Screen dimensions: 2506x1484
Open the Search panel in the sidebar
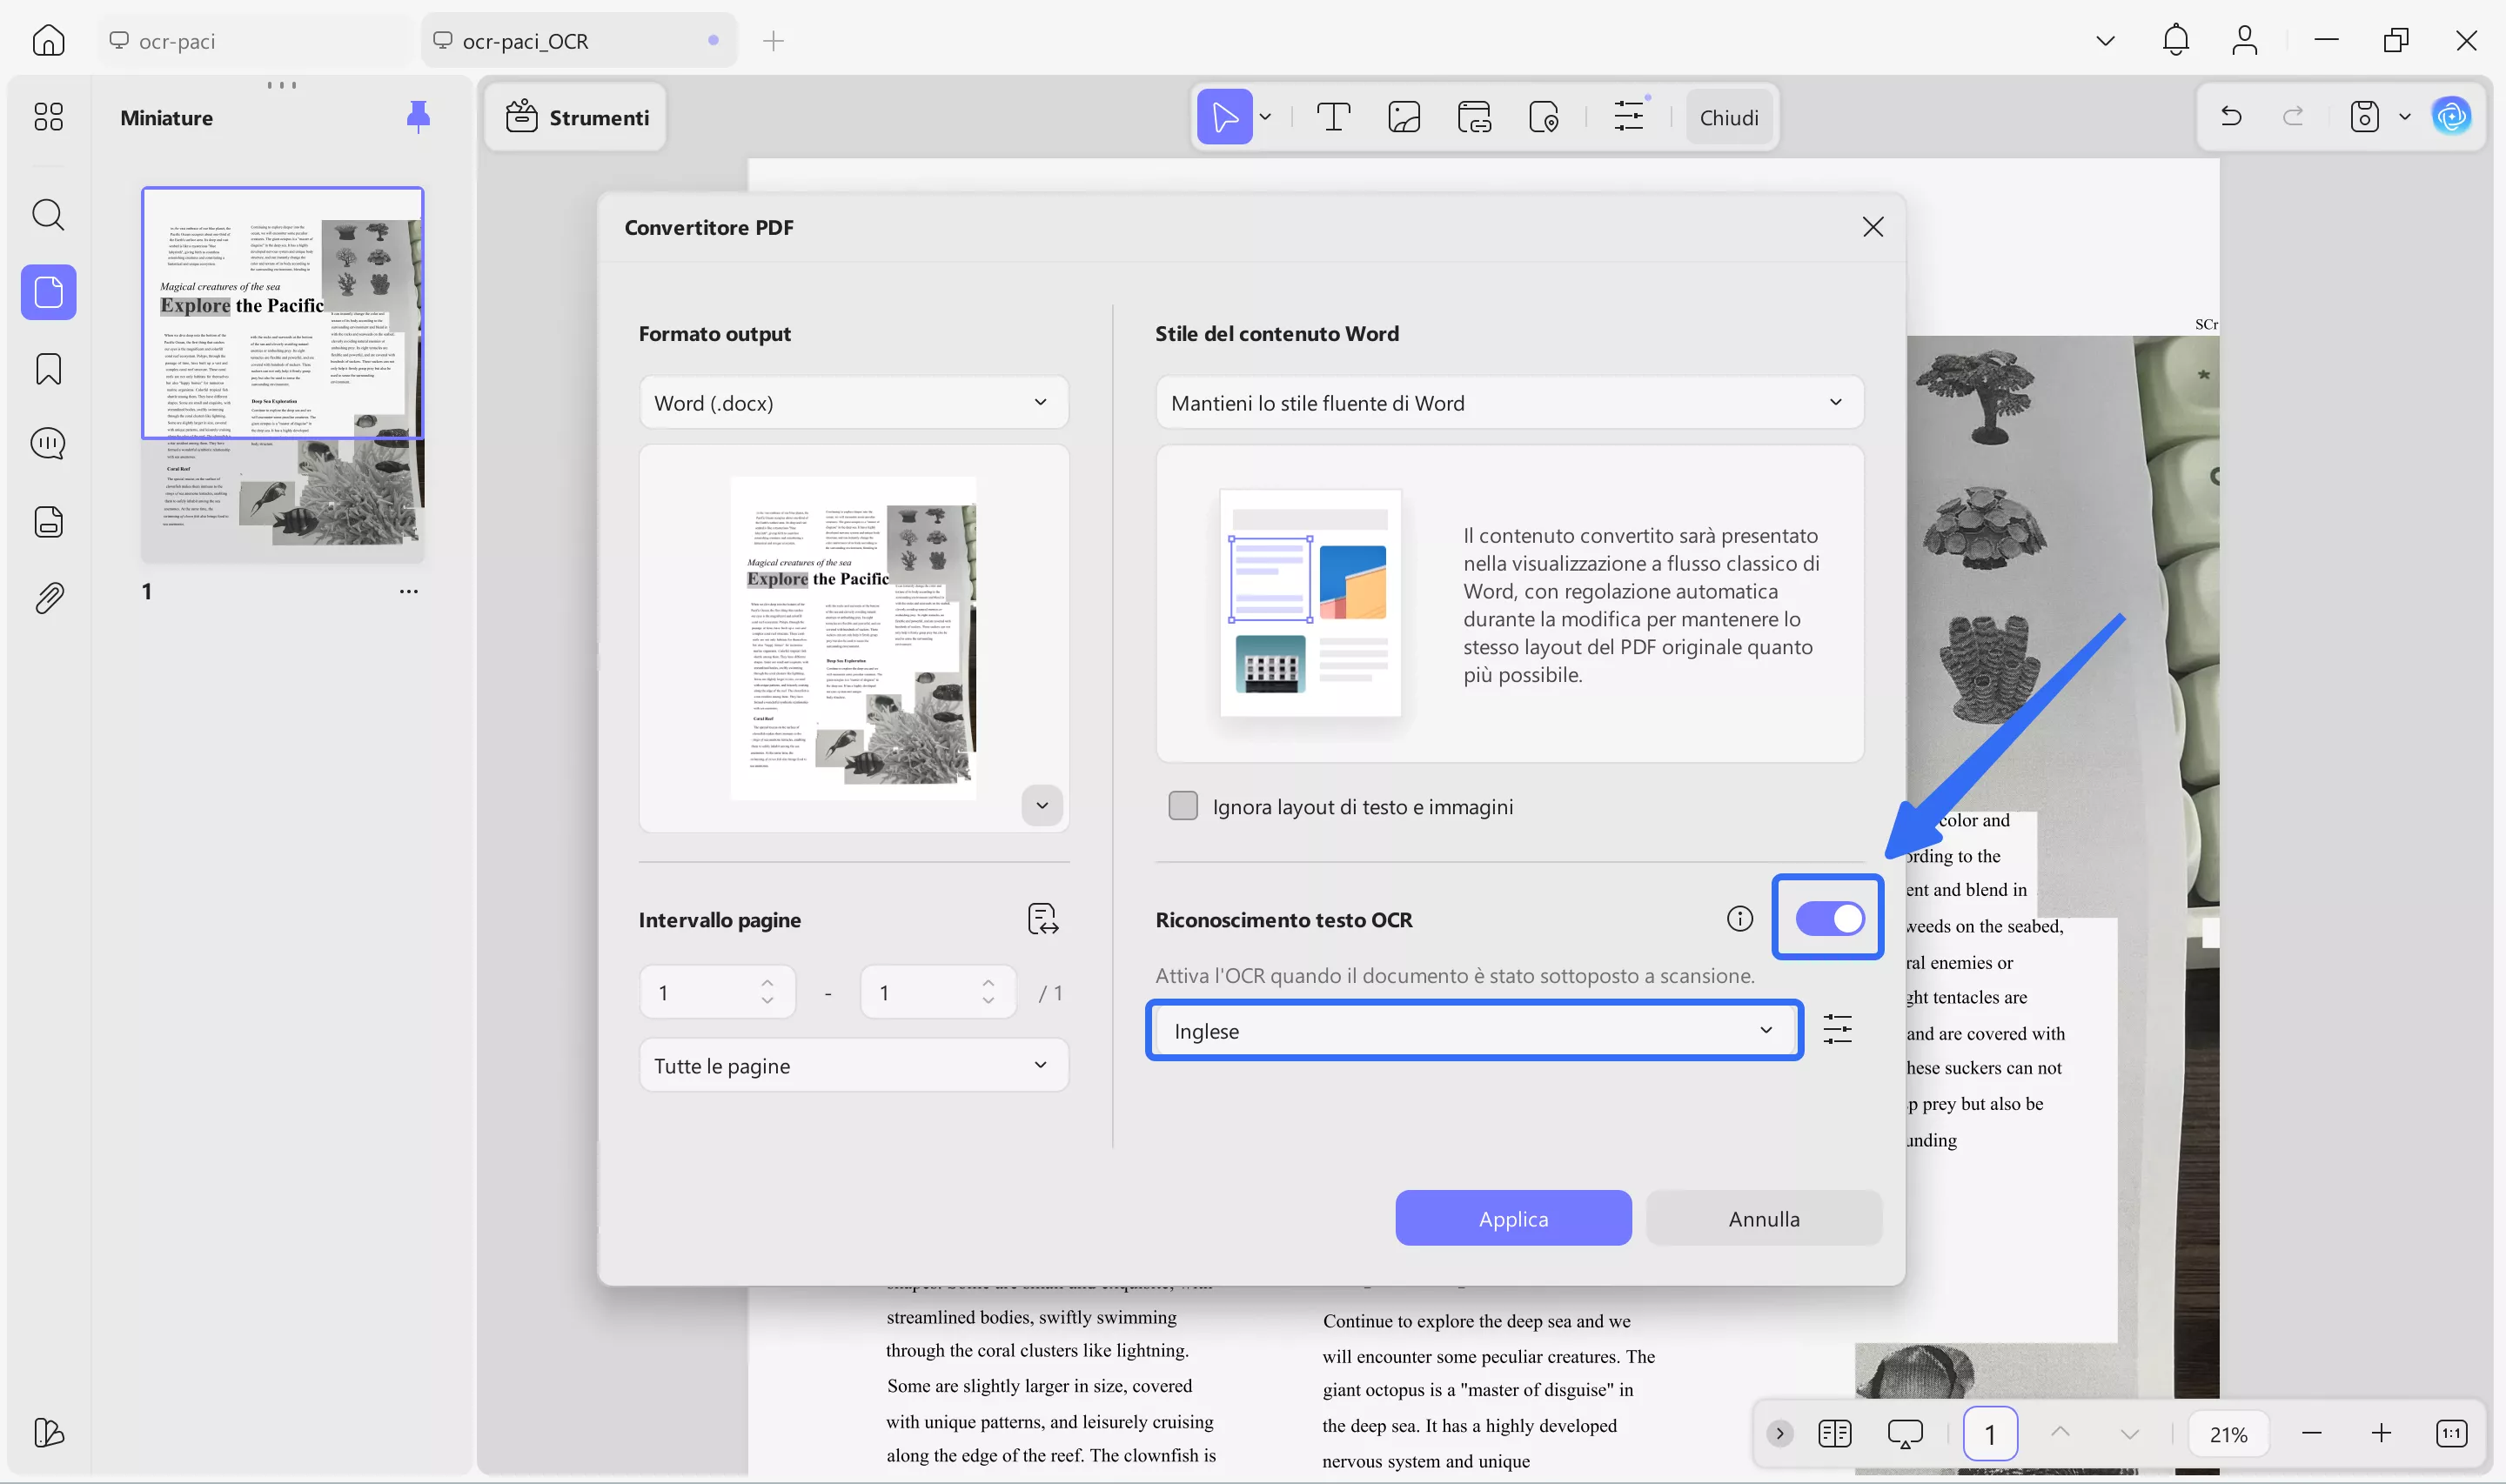tap(47, 215)
